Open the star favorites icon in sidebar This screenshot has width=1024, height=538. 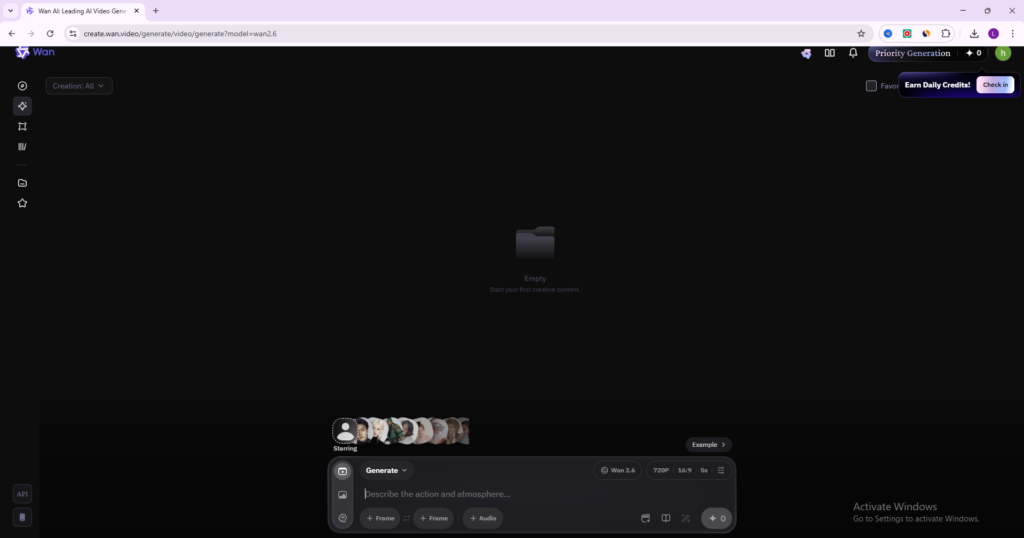22,203
